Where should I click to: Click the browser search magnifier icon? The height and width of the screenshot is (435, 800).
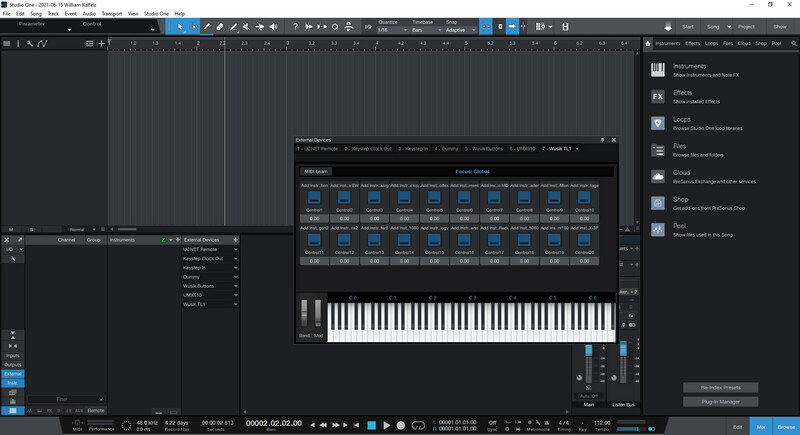tap(794, 43)
